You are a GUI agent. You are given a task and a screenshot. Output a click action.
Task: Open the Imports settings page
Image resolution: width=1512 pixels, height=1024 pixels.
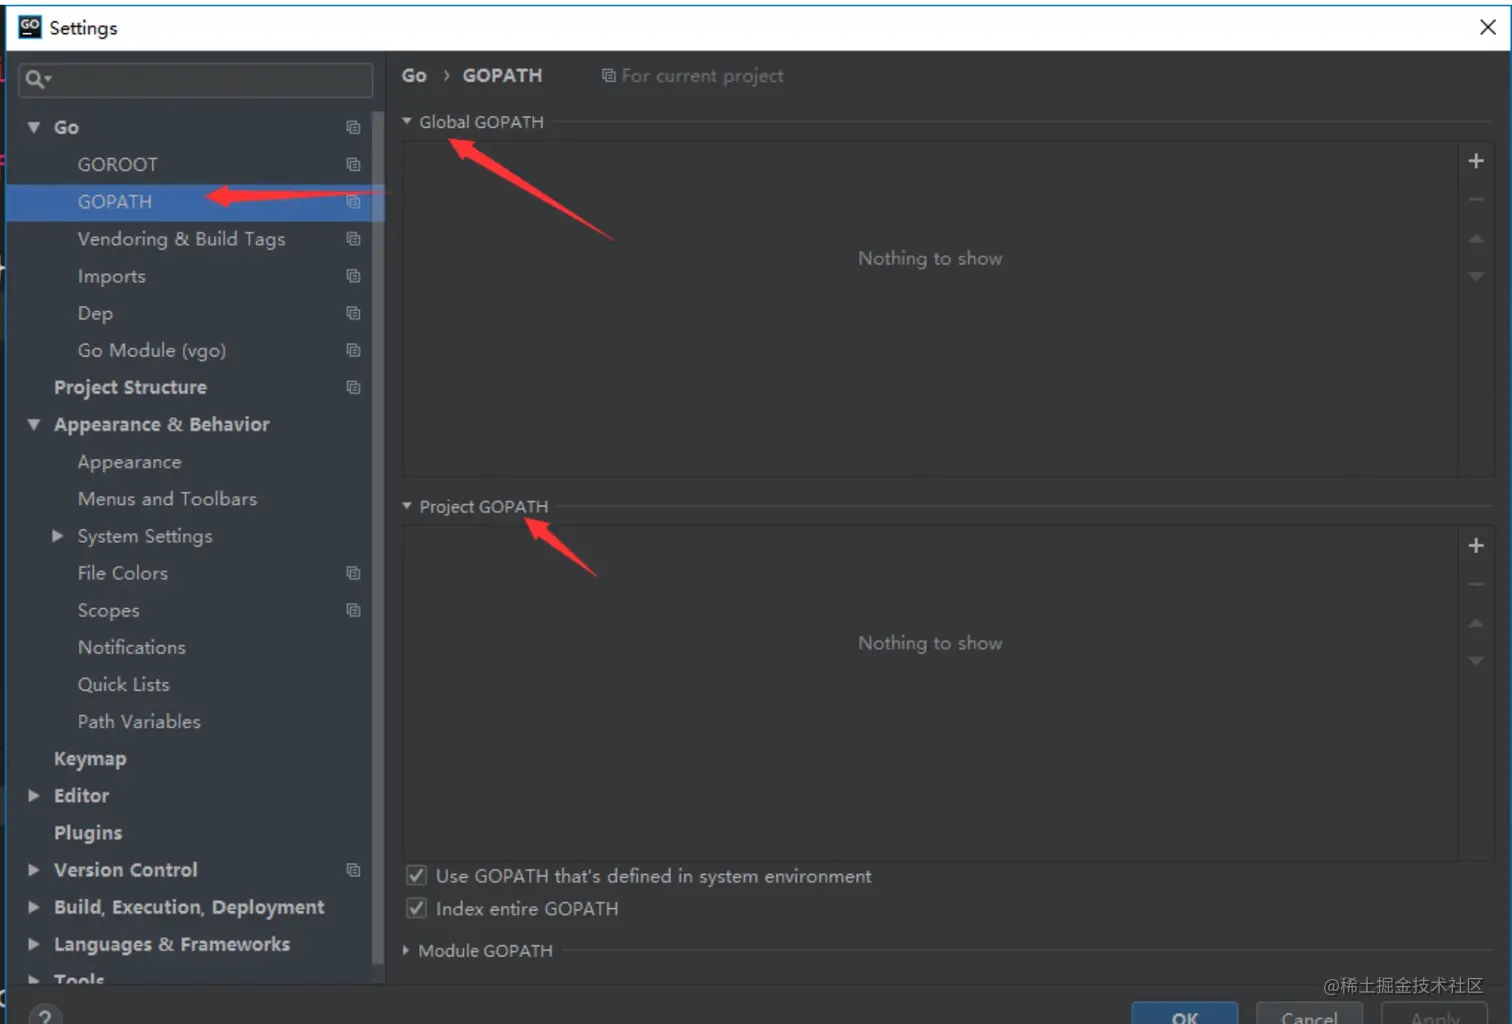(112, 276)
